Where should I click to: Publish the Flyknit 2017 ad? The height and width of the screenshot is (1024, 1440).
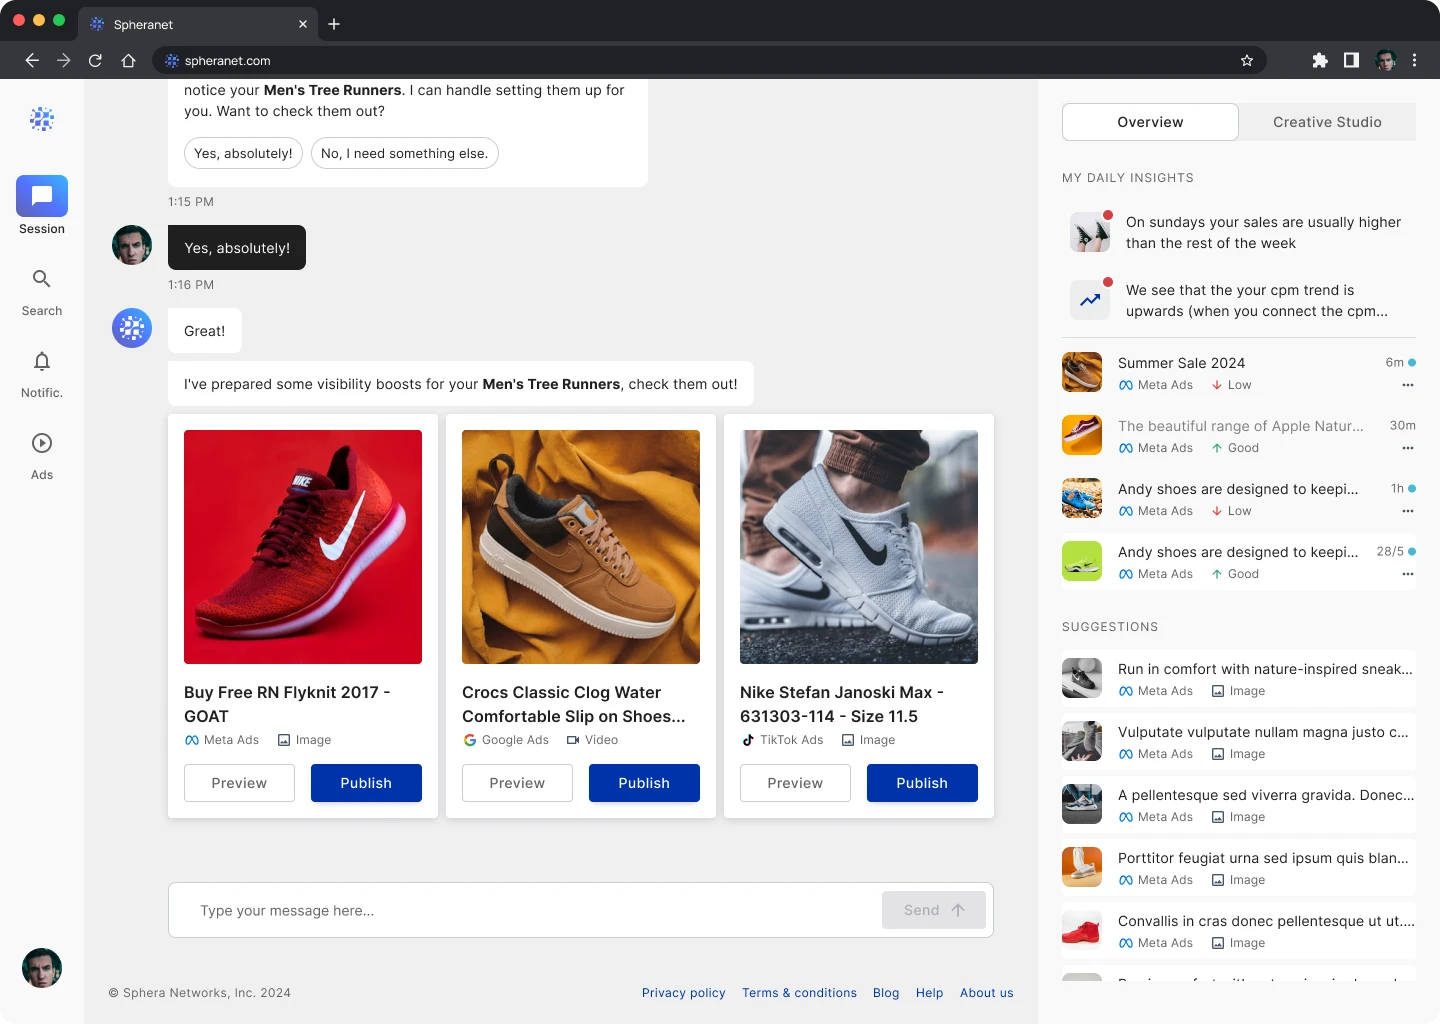pos(366,783)
